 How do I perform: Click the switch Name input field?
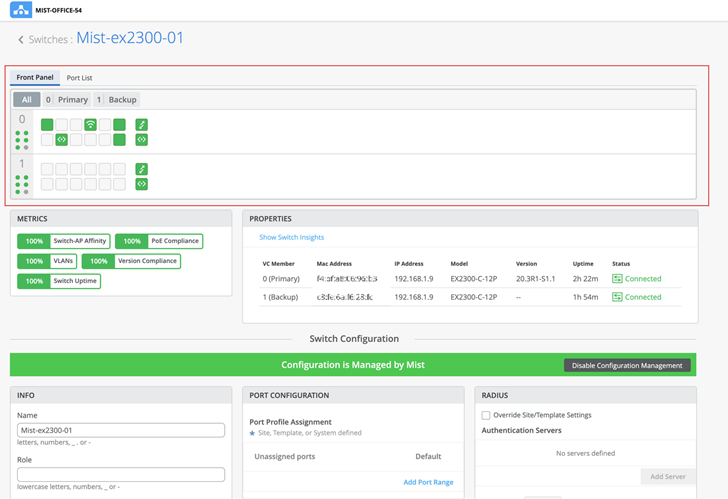point(121,431)
